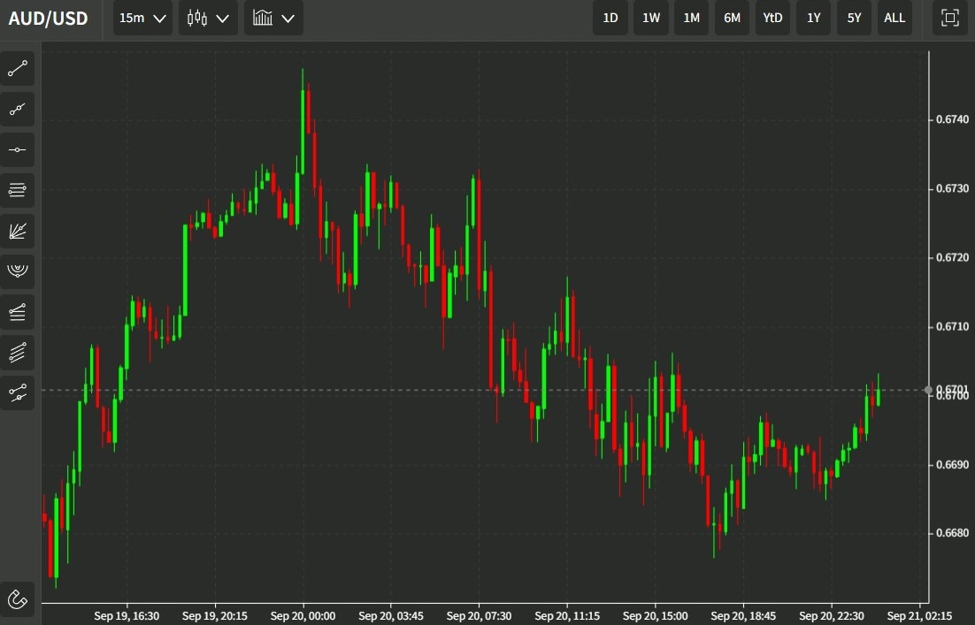
Task: Switch to the 1W range
Action: tap(650, 17)
